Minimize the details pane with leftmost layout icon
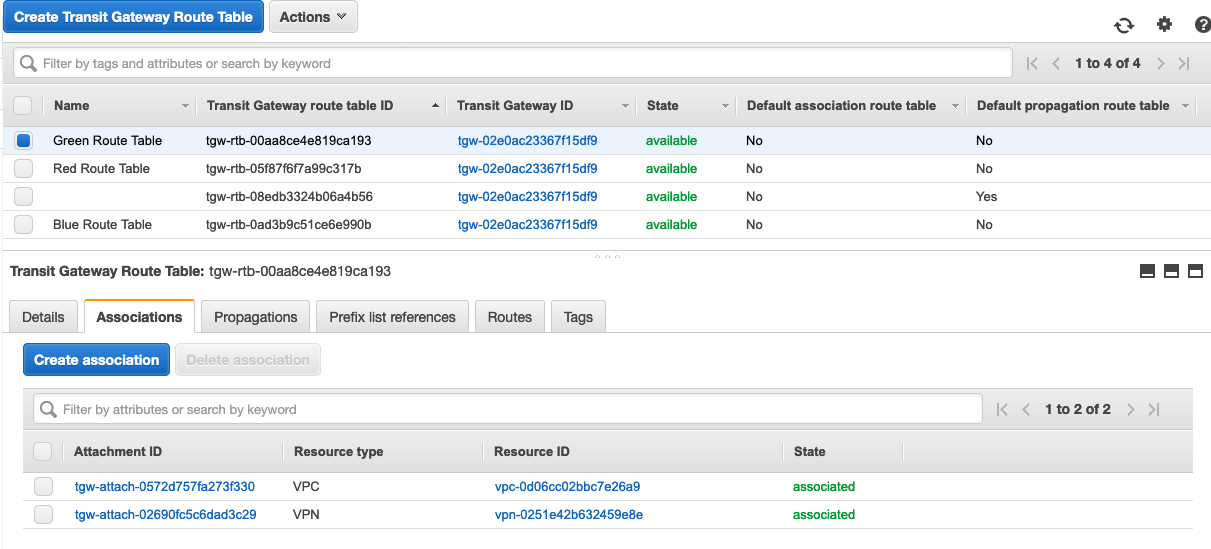This screenshot has height=549, width=1211. tap(1147, 271)
